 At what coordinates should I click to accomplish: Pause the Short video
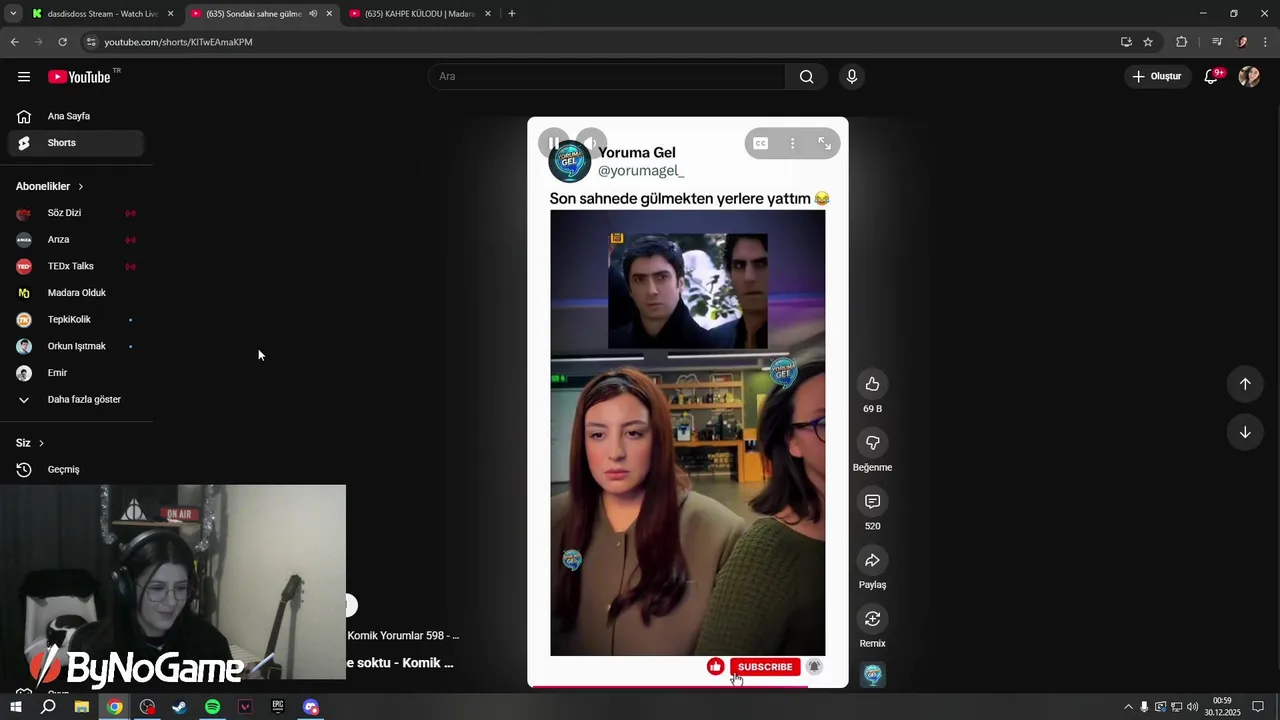click(x=553, y=143)
